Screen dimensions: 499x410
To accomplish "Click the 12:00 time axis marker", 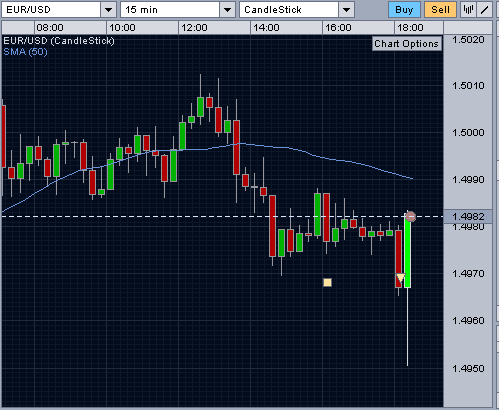I will 195,28.
